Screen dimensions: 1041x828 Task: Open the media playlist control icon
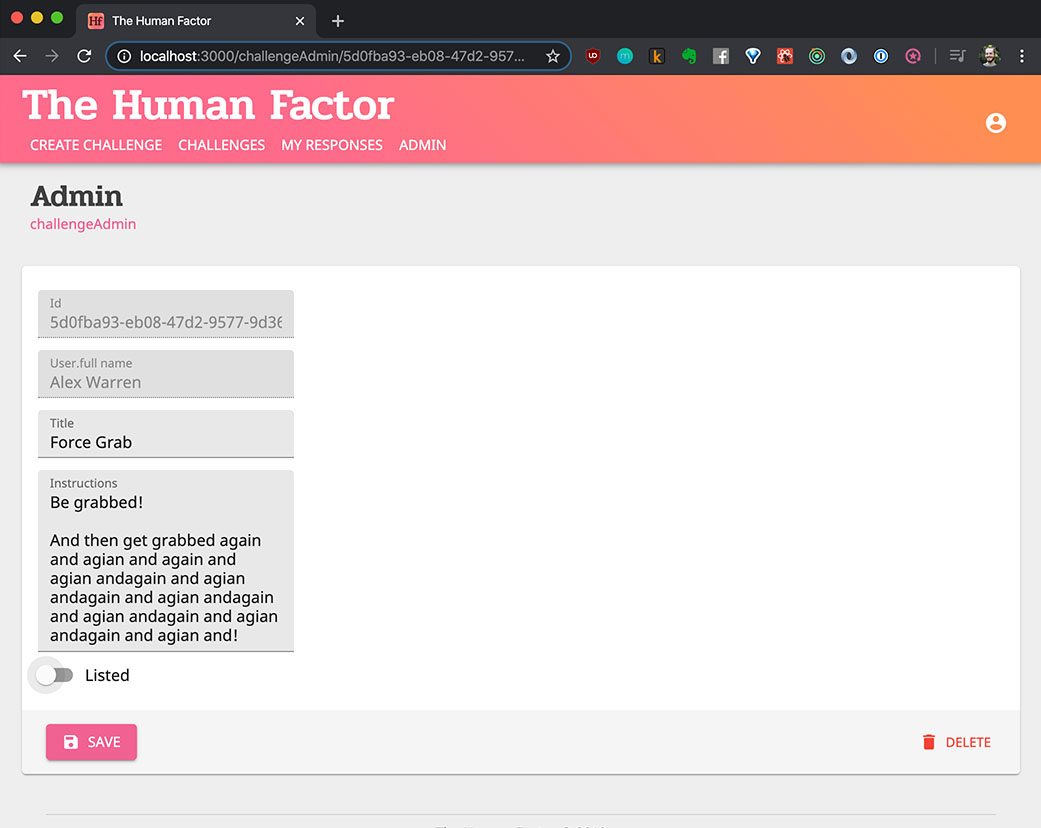(x=957, y=56)
